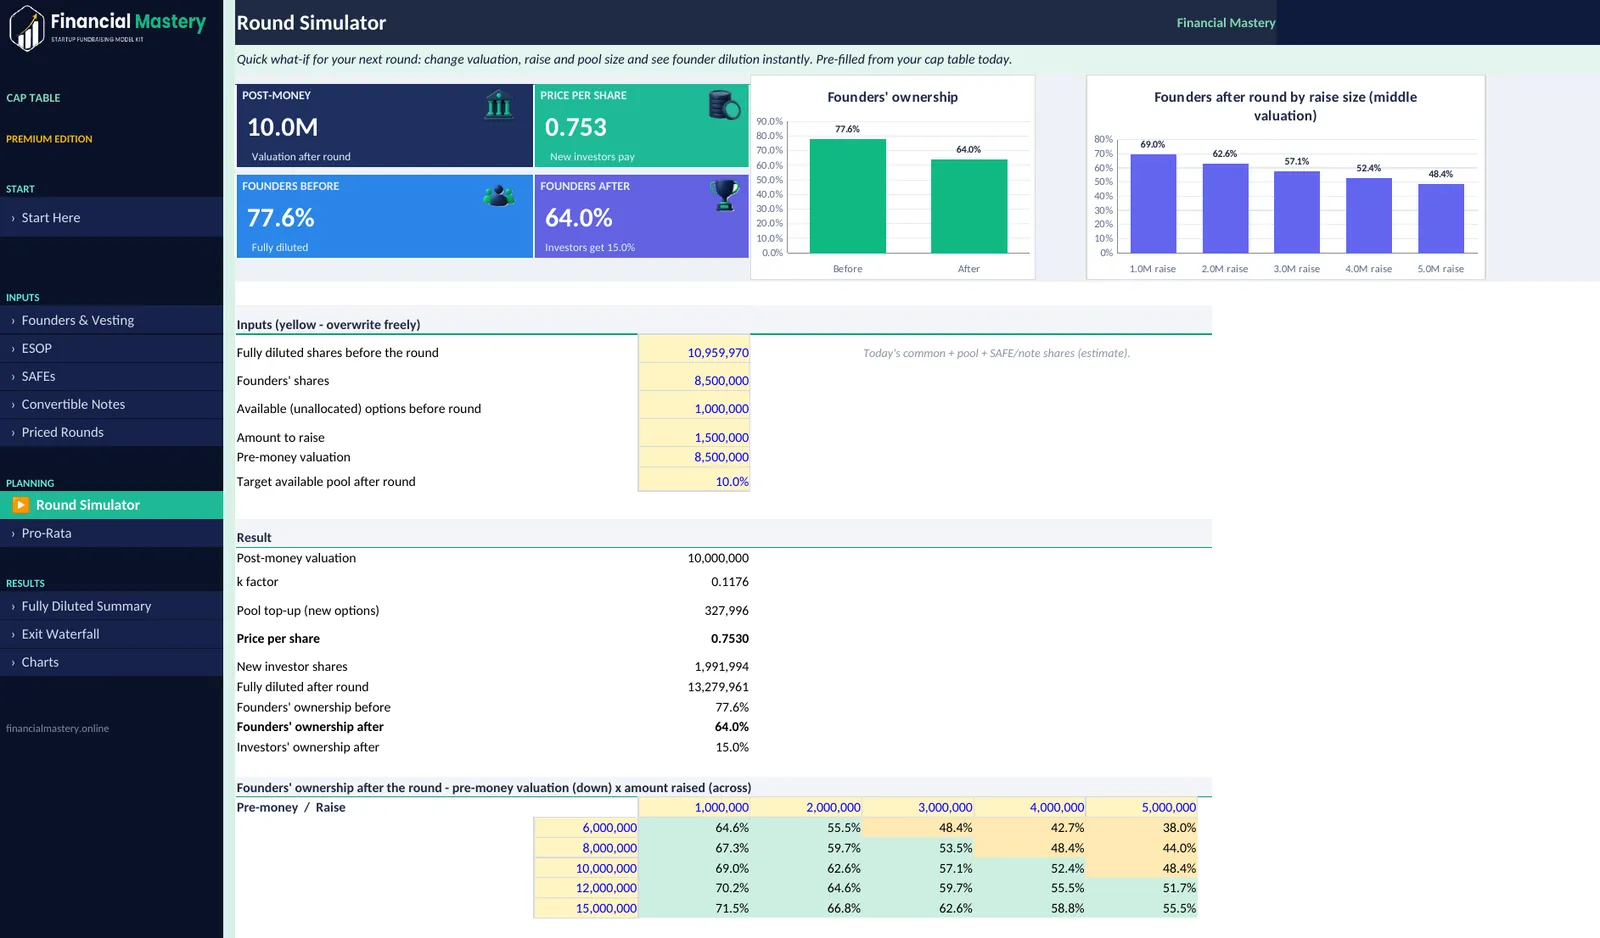The width and height of the screenshot is (1600, 938).
Task: Open the Start Here sheet
Action: coord(111,217)
